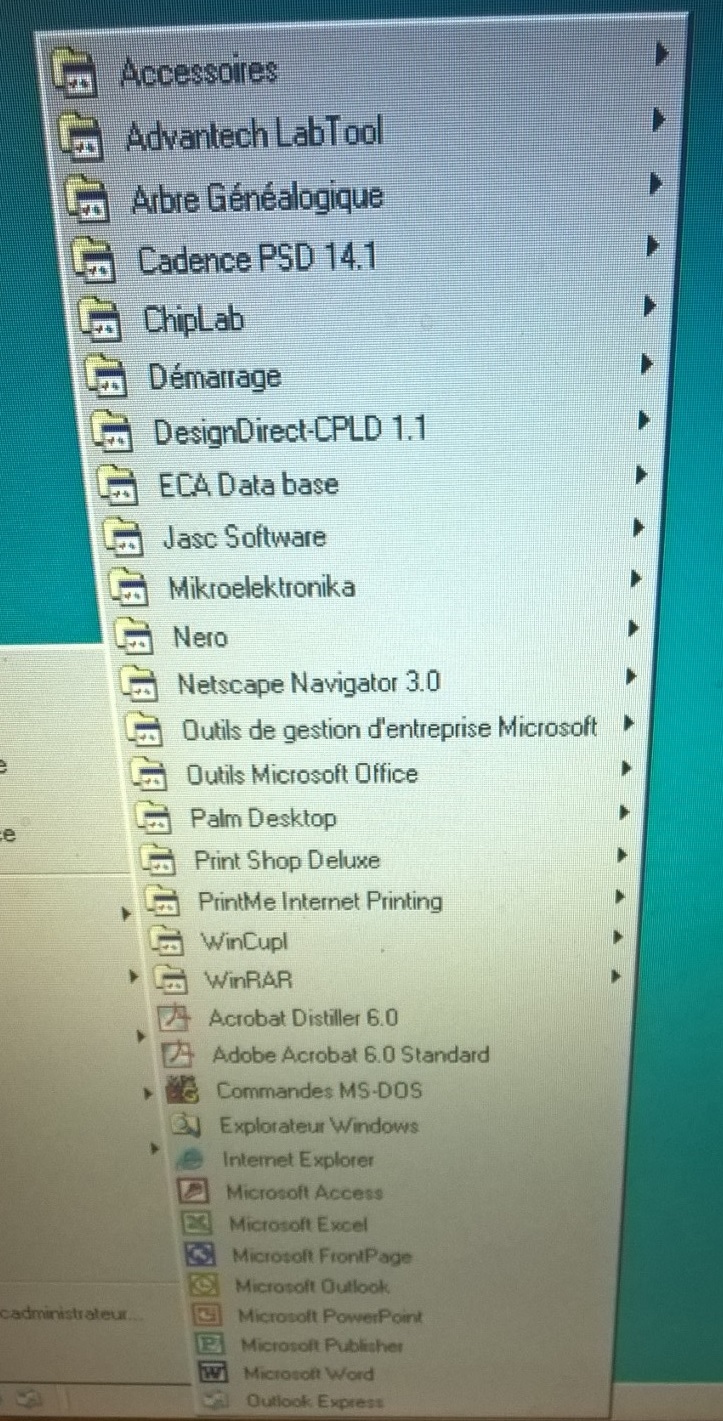Open the Démarrage menu entry

tap(214, 377)
